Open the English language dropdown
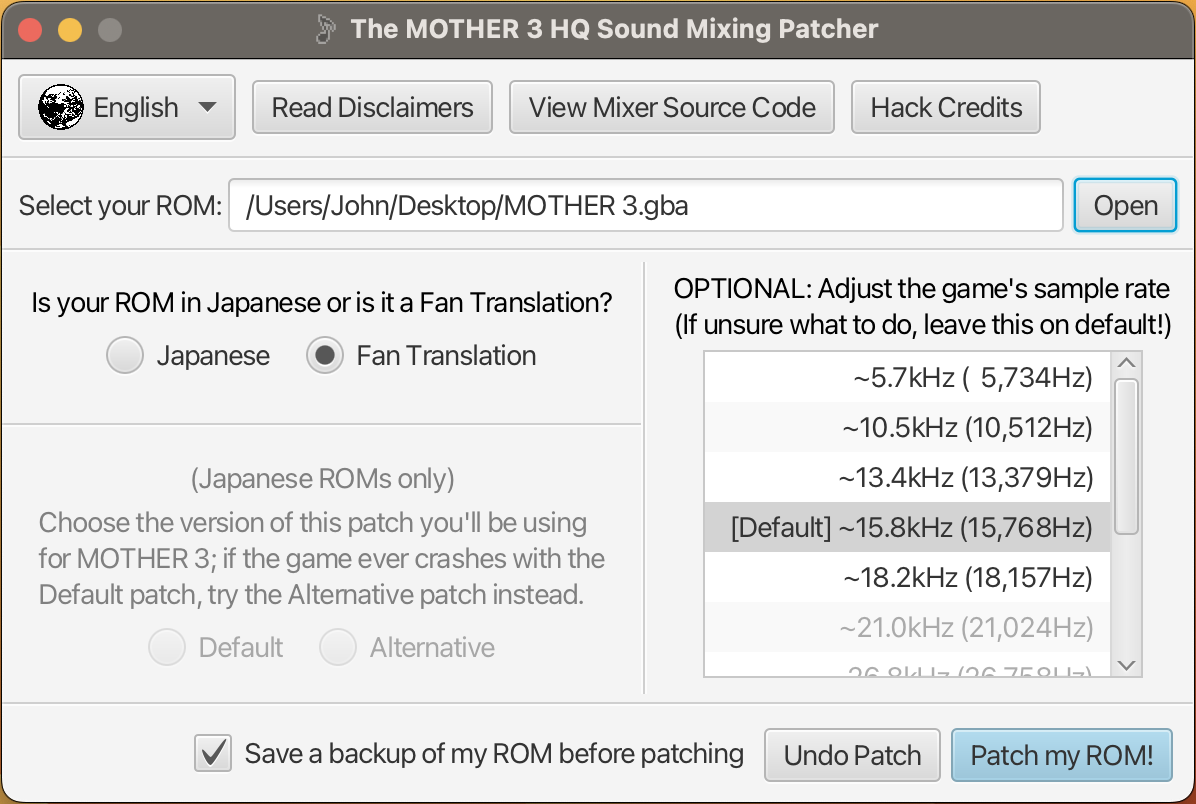 [127, 108]
